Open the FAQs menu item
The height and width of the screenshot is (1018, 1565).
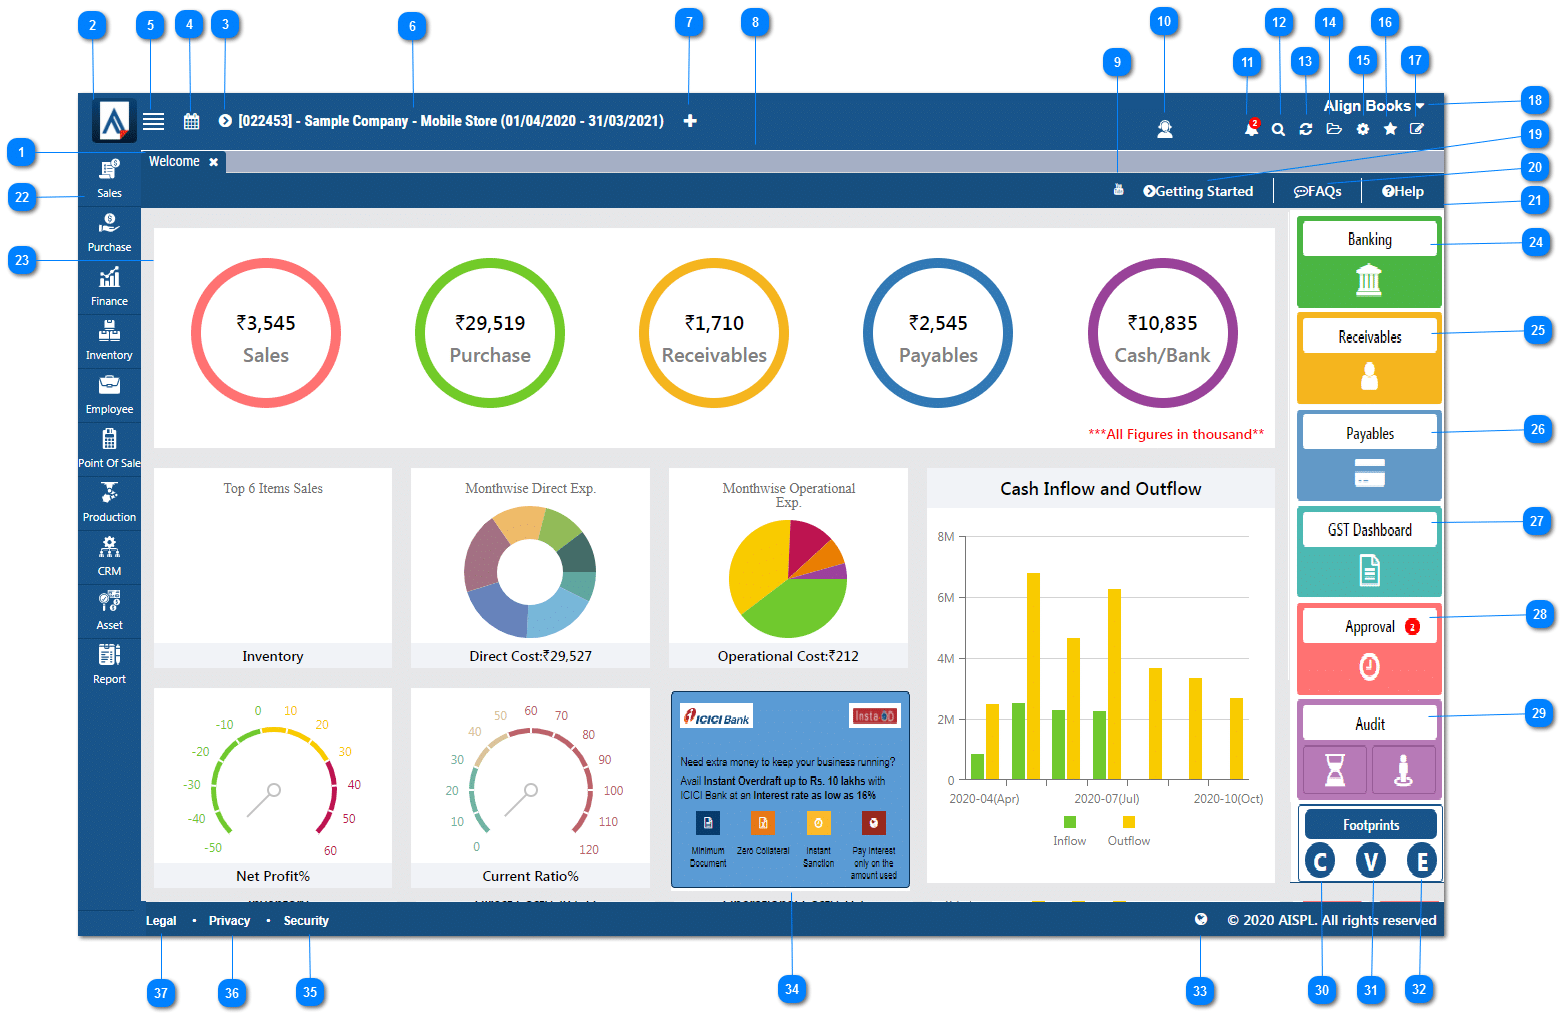point(1318,191)
